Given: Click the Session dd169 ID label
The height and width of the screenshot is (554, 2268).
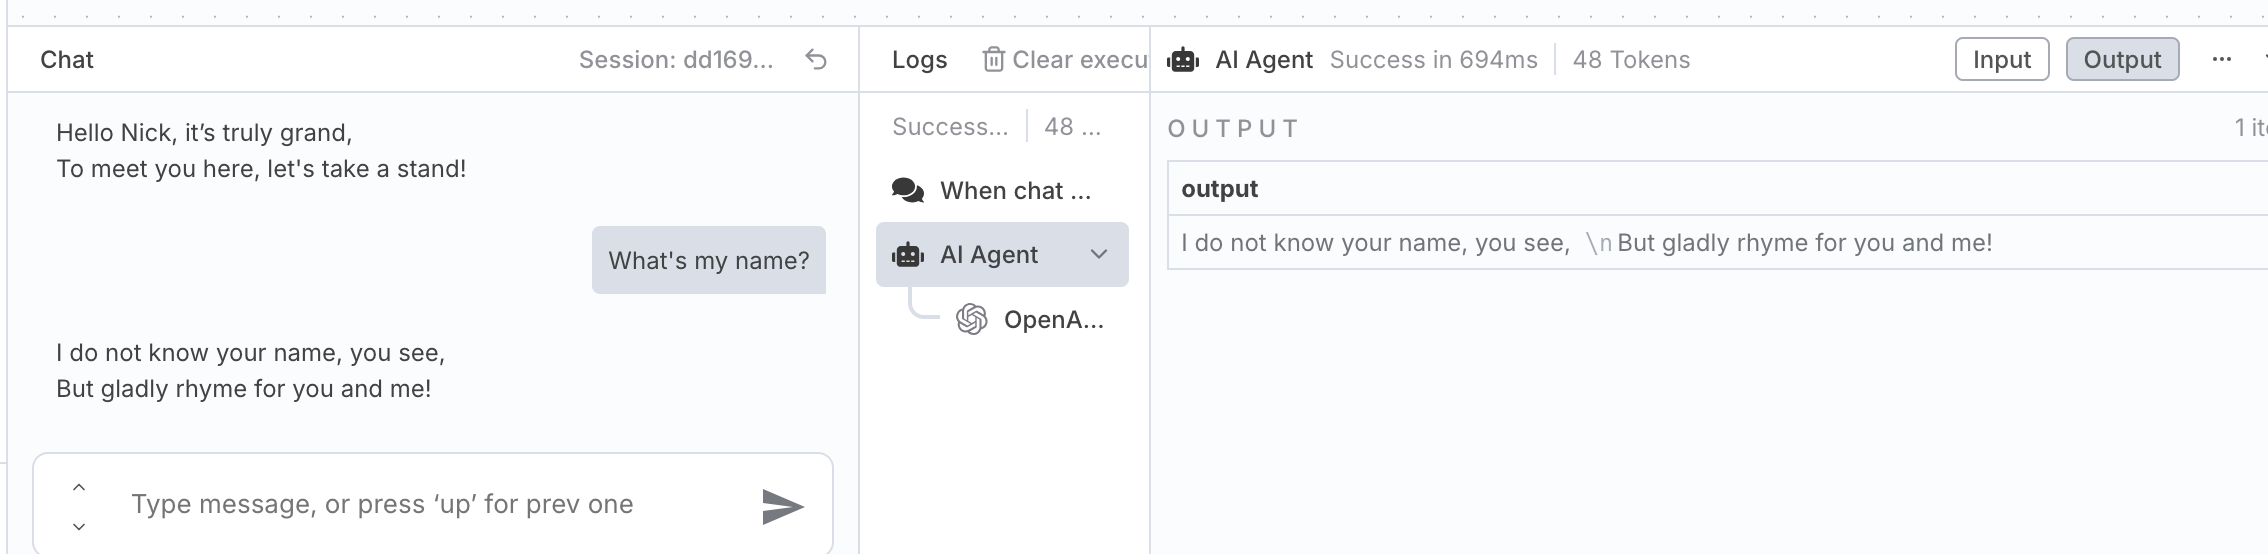Looking at the screenshot, I should pyautogui.click(x=676, y=60).
